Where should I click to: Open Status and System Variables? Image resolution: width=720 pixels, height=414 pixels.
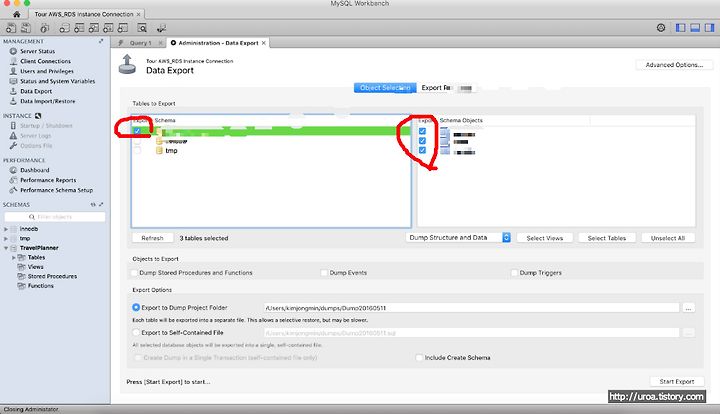(57, 81)
